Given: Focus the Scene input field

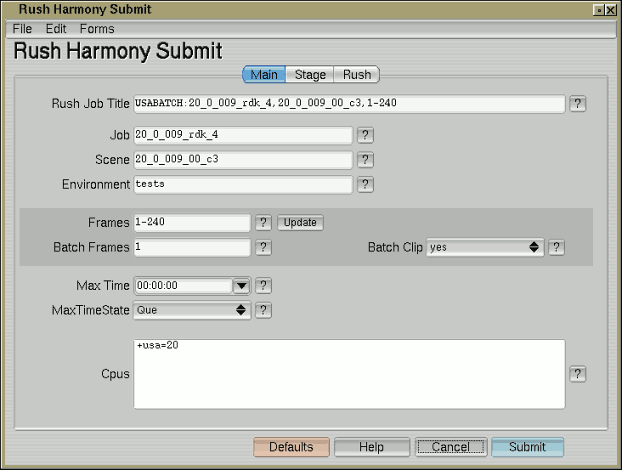Looking at the screenshot, I should coord(243,160).
